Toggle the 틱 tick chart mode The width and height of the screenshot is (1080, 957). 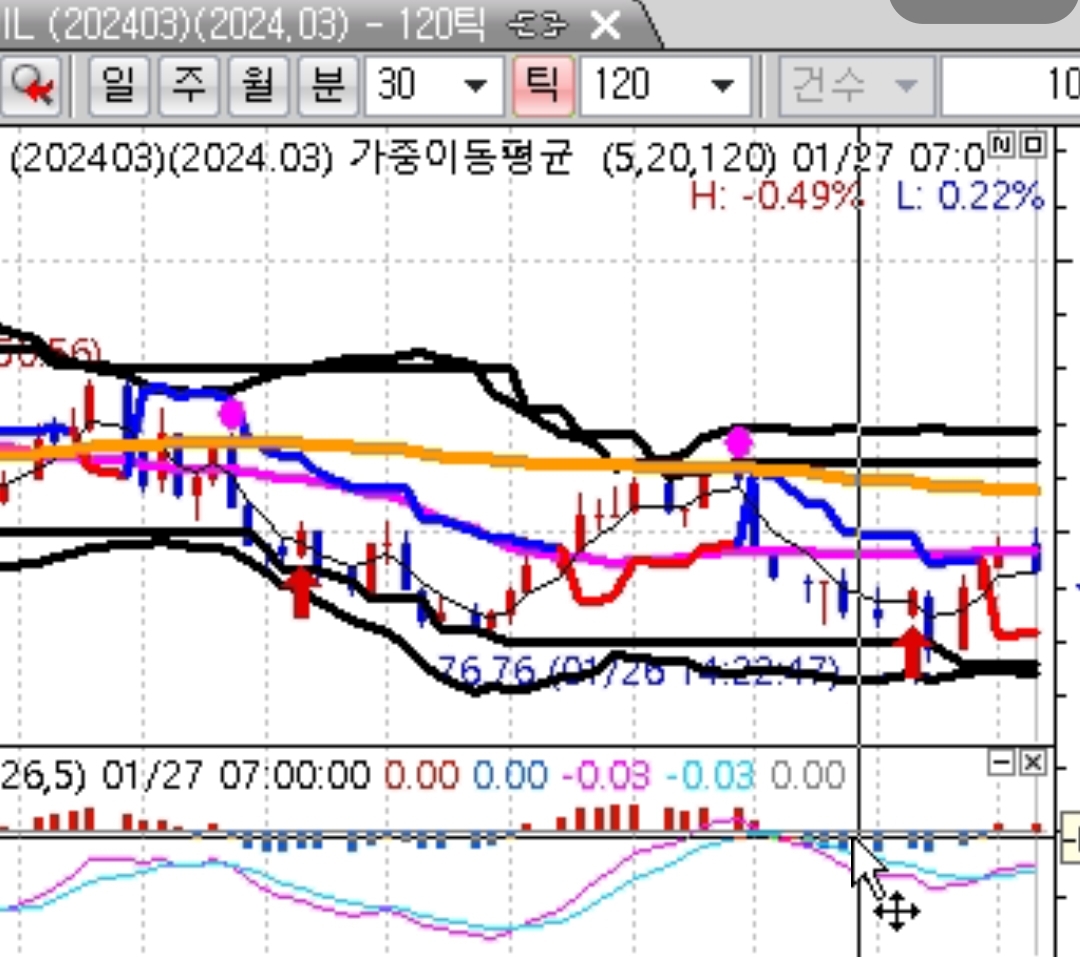tap(541, 87)
